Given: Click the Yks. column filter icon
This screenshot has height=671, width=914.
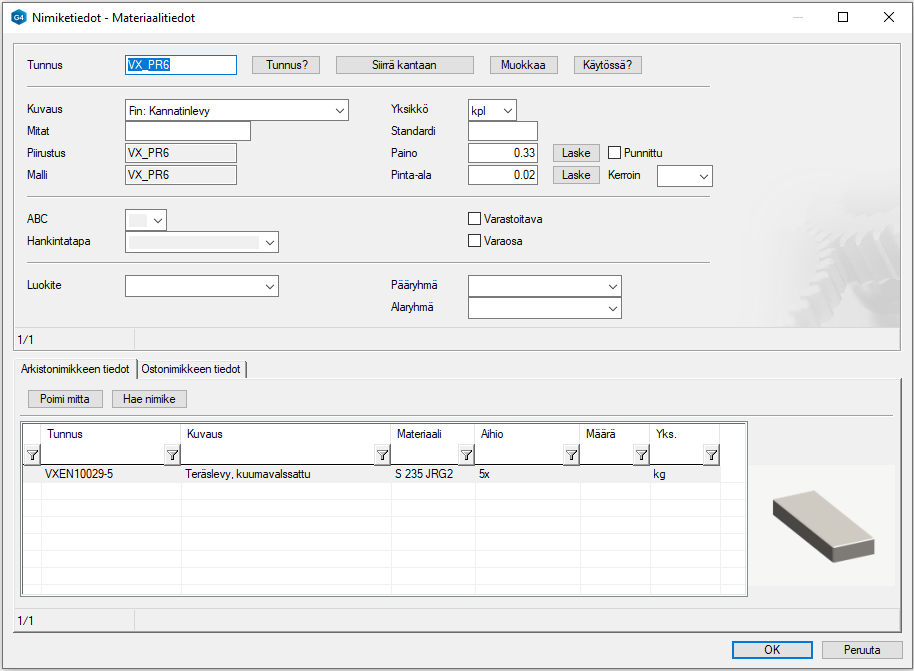Looking at the screenshot, I should coord(711,456).
